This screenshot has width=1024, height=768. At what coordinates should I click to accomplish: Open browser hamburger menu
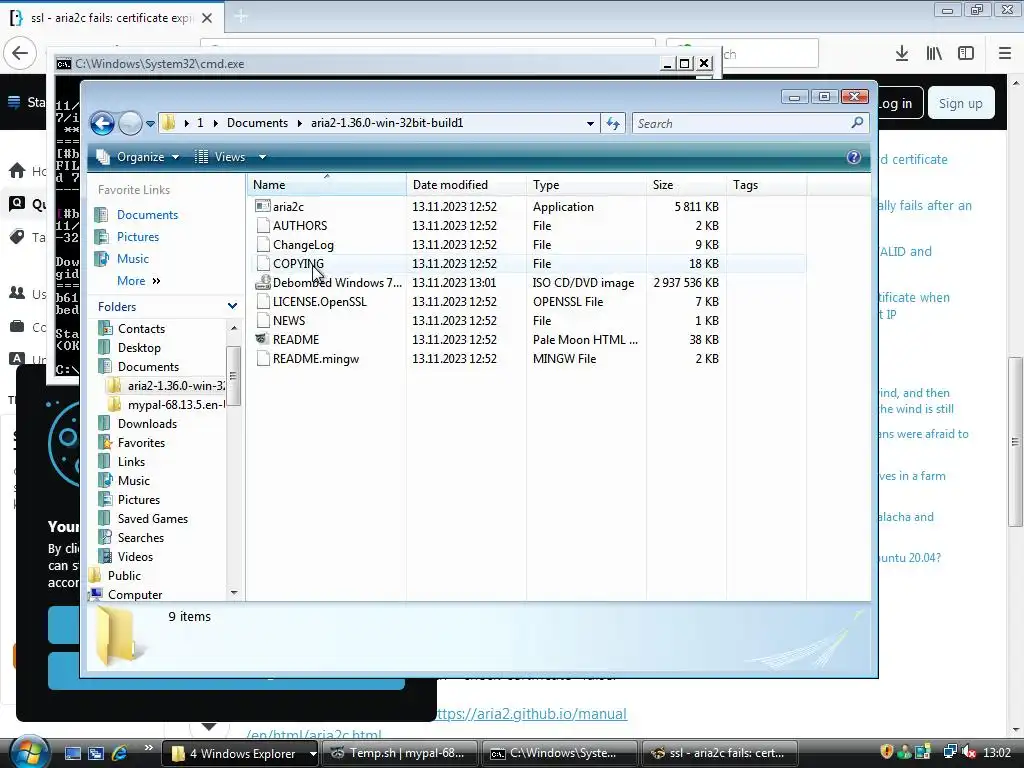(x=1005, y=53)
